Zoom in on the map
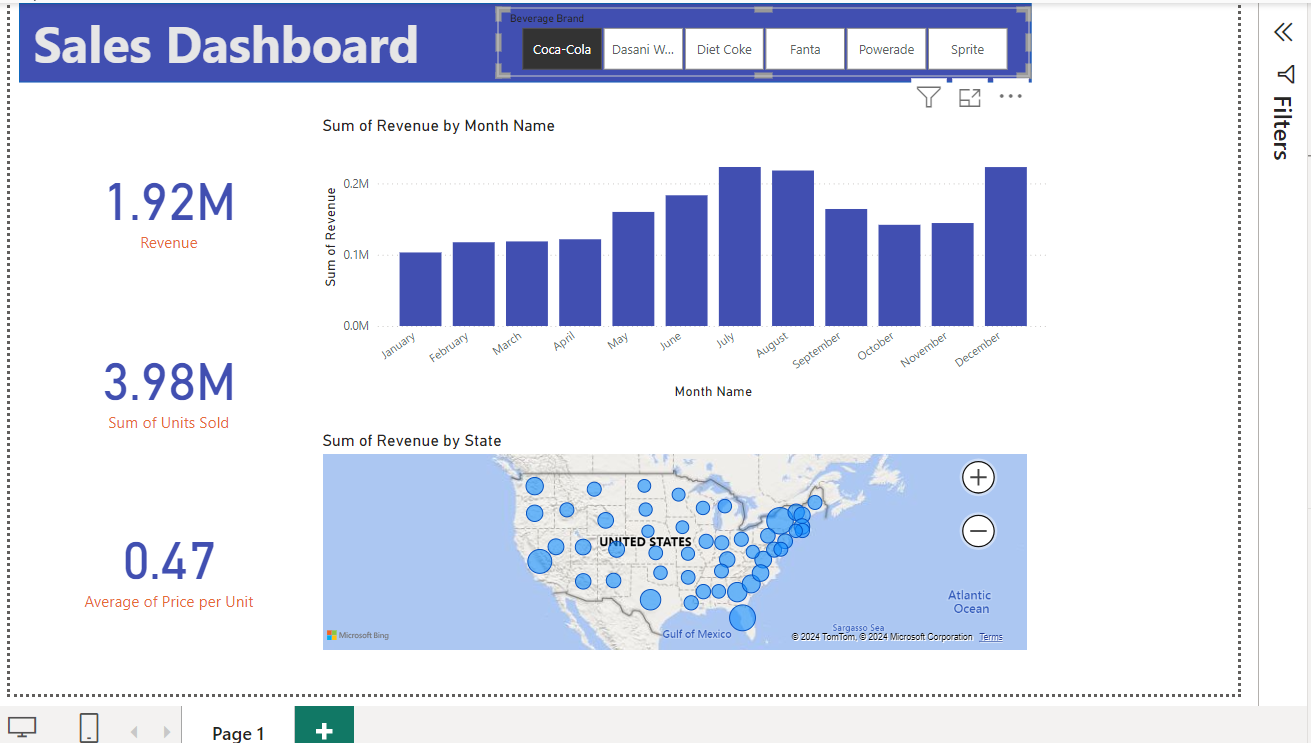Image resolution: width=1311 pixels, height=743 pixels. [978, 478]
